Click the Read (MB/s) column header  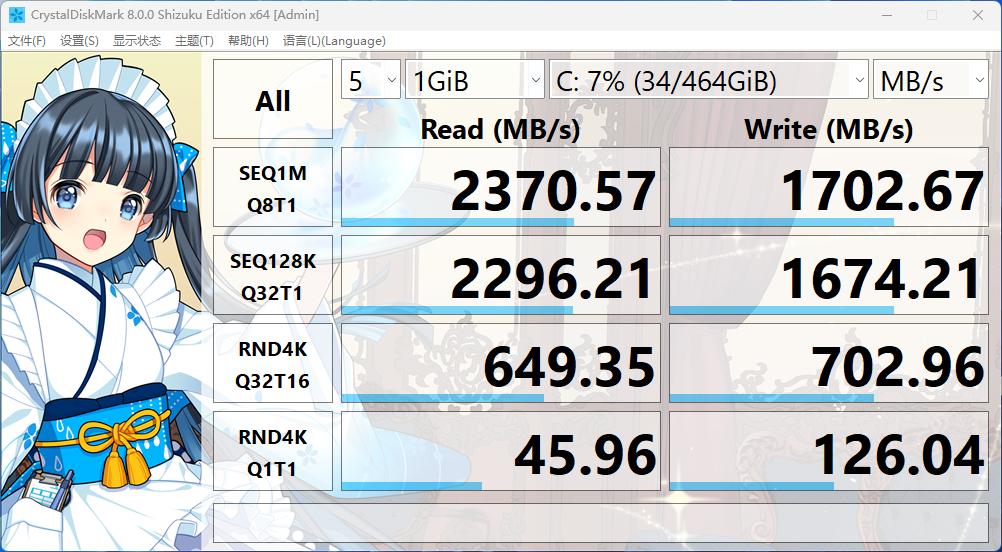tap(500, 130)
